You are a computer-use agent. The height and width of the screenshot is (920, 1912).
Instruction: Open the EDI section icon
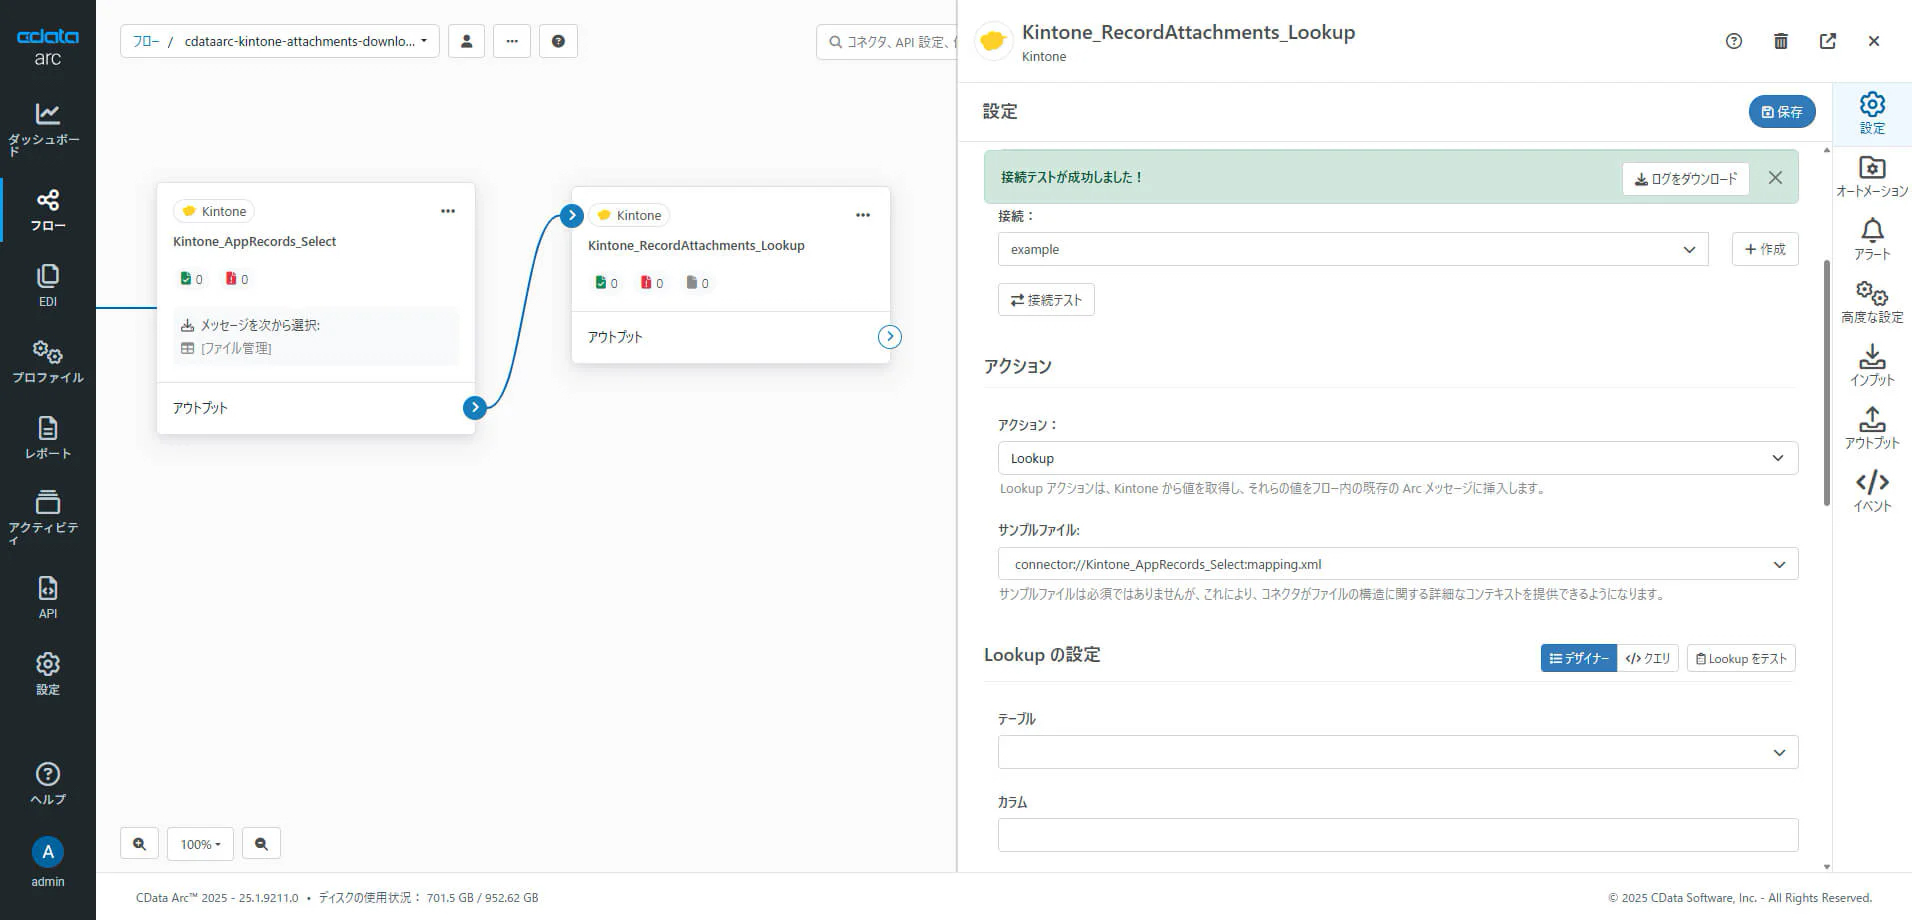pyautogui.click(x=47, y=285)
